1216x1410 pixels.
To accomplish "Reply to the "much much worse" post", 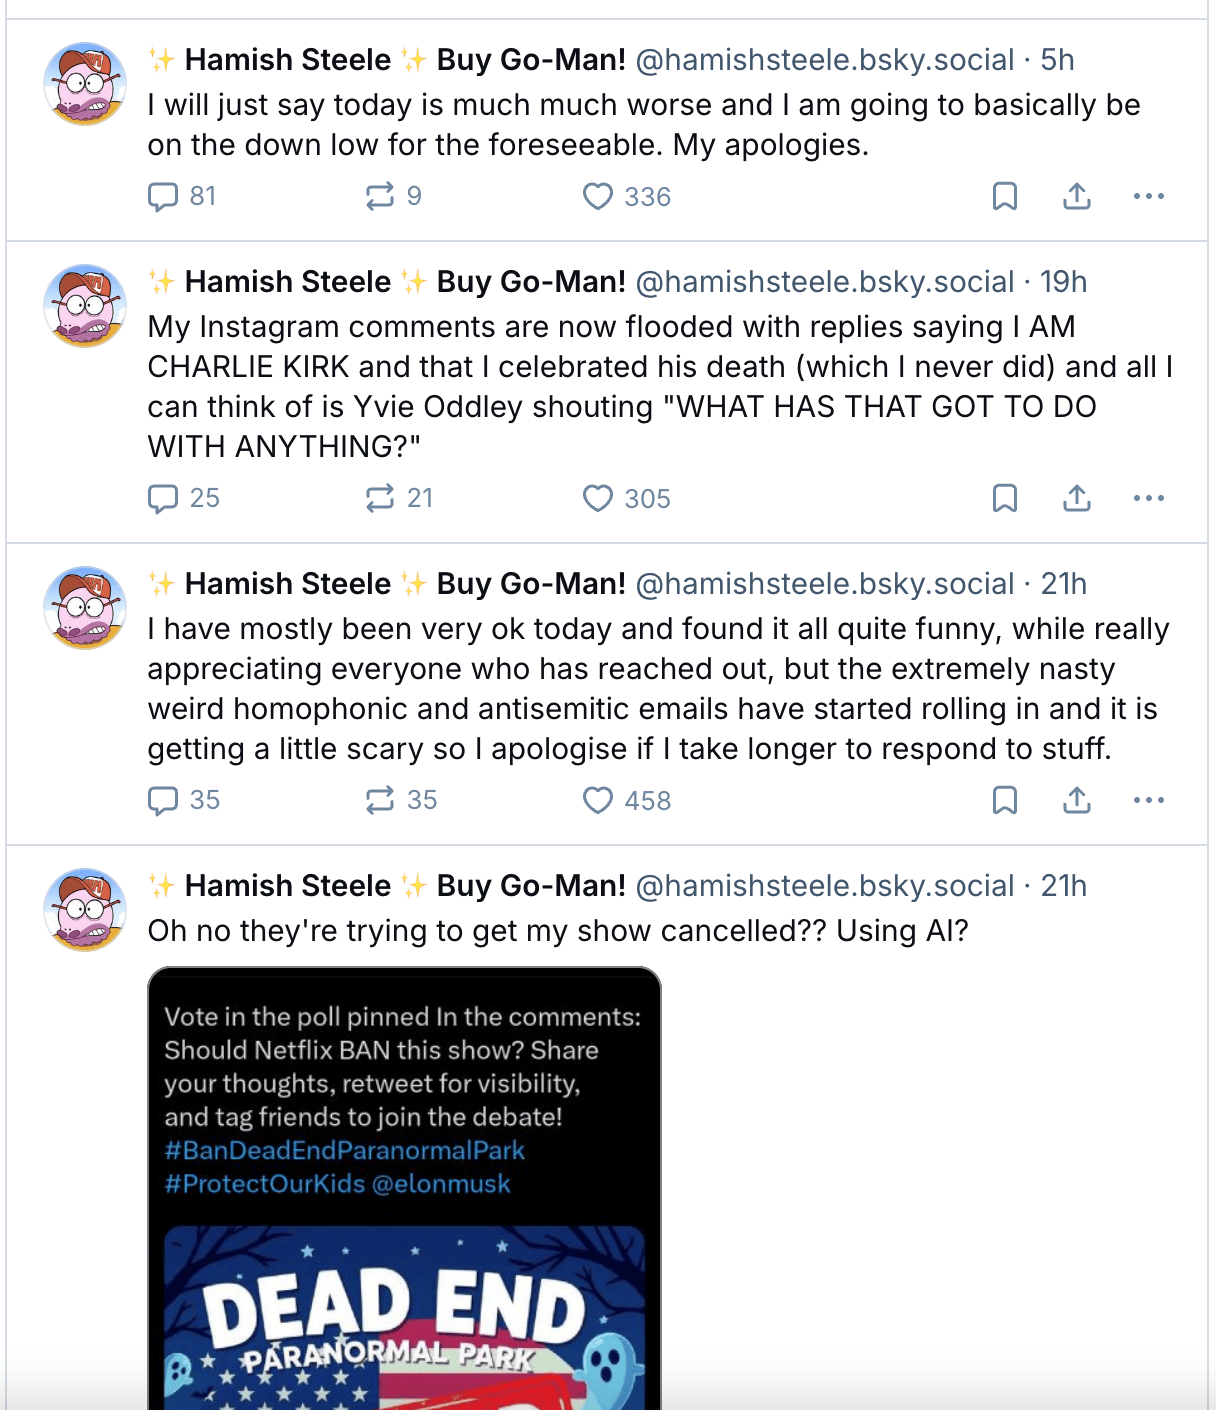I will [163, 196].
